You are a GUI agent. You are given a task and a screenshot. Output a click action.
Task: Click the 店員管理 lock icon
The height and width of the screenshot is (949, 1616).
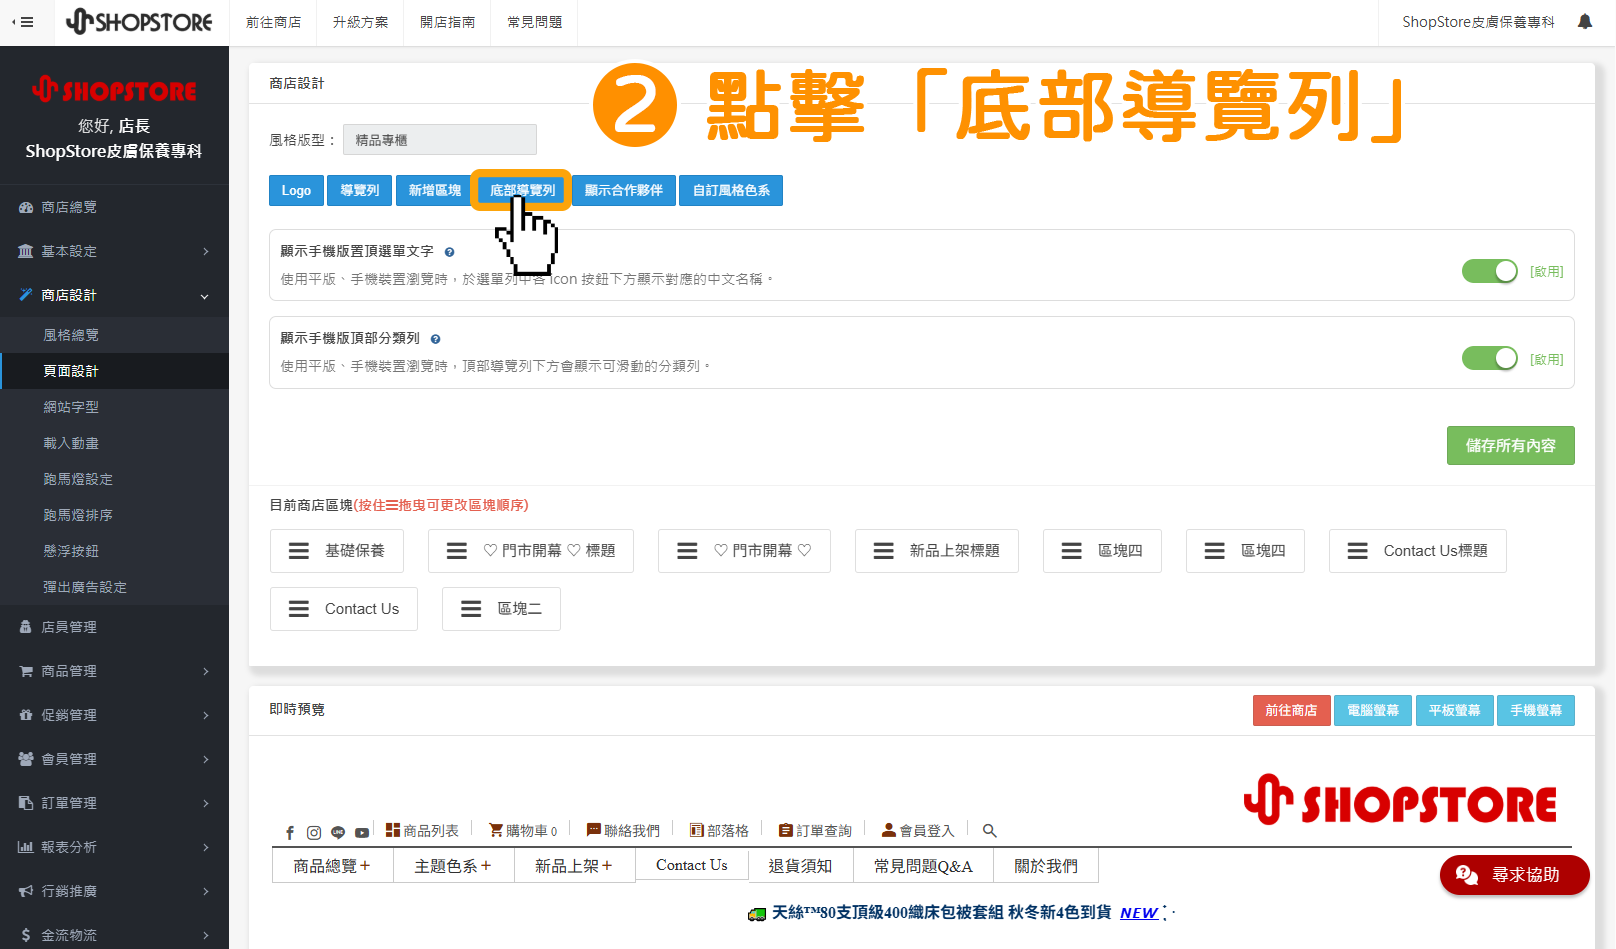26,627
